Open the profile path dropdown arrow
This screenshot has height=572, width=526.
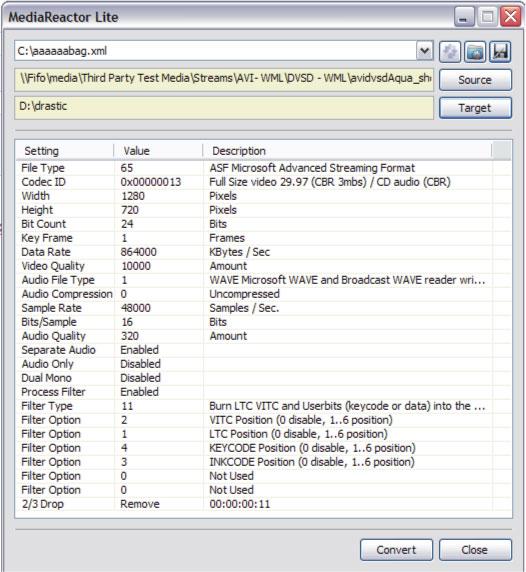pos(424,51)
